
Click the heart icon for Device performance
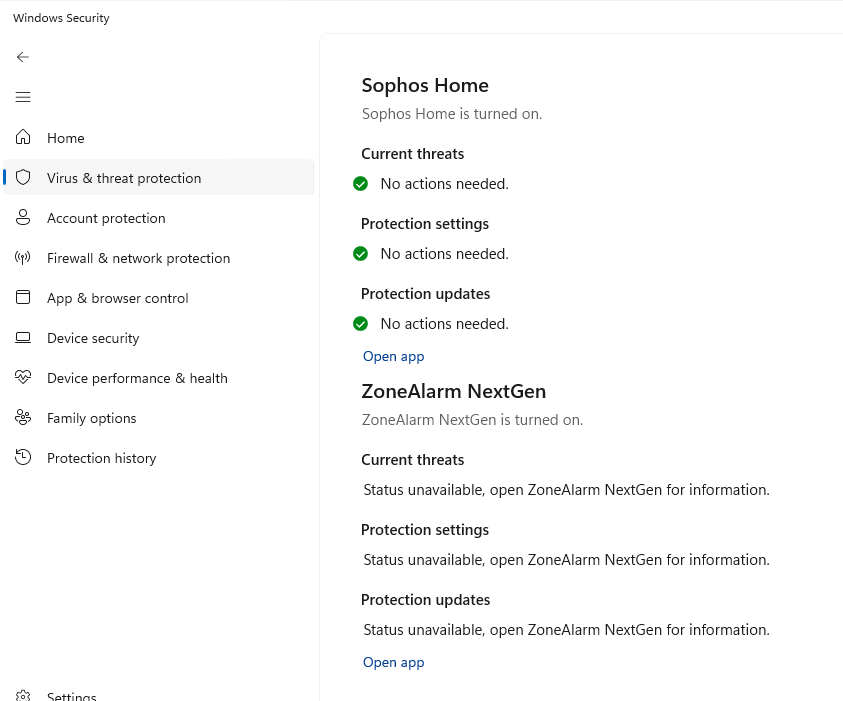pyautogui.click(x=23, y=377)
